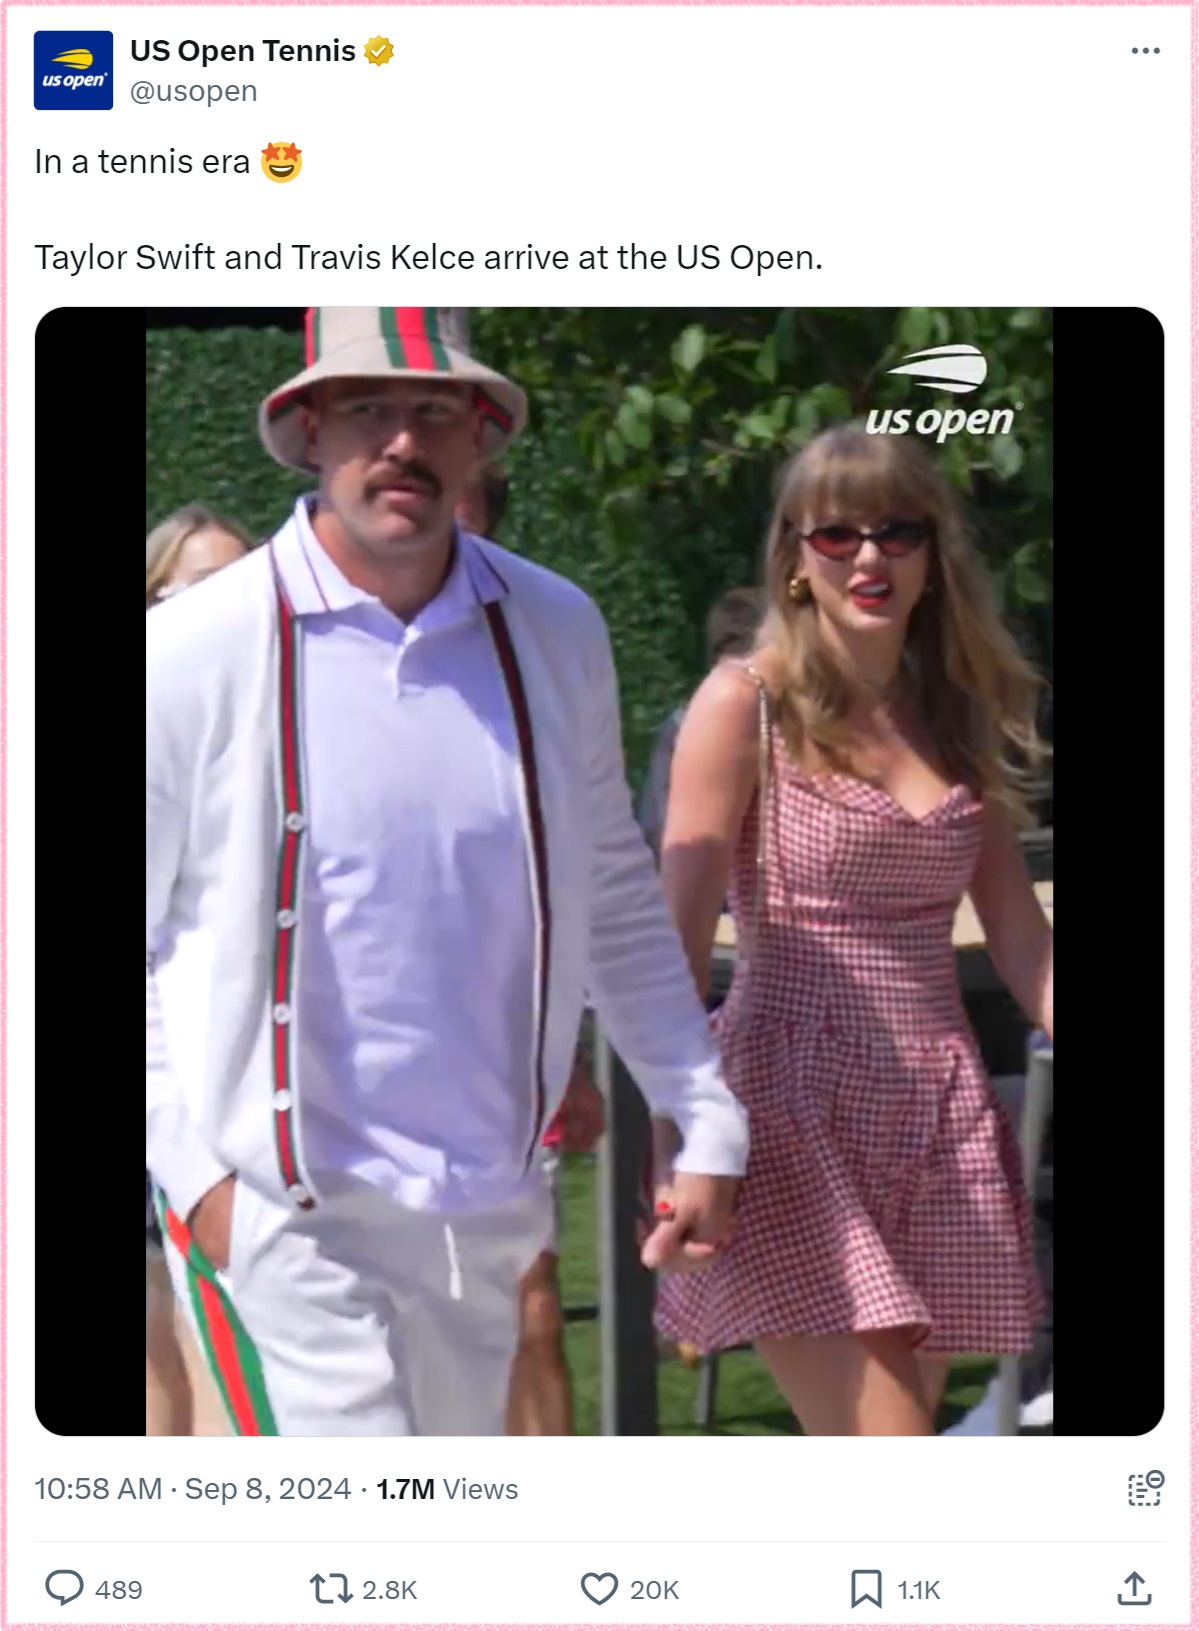Click the repost arrows icon

coord(330,1588)
